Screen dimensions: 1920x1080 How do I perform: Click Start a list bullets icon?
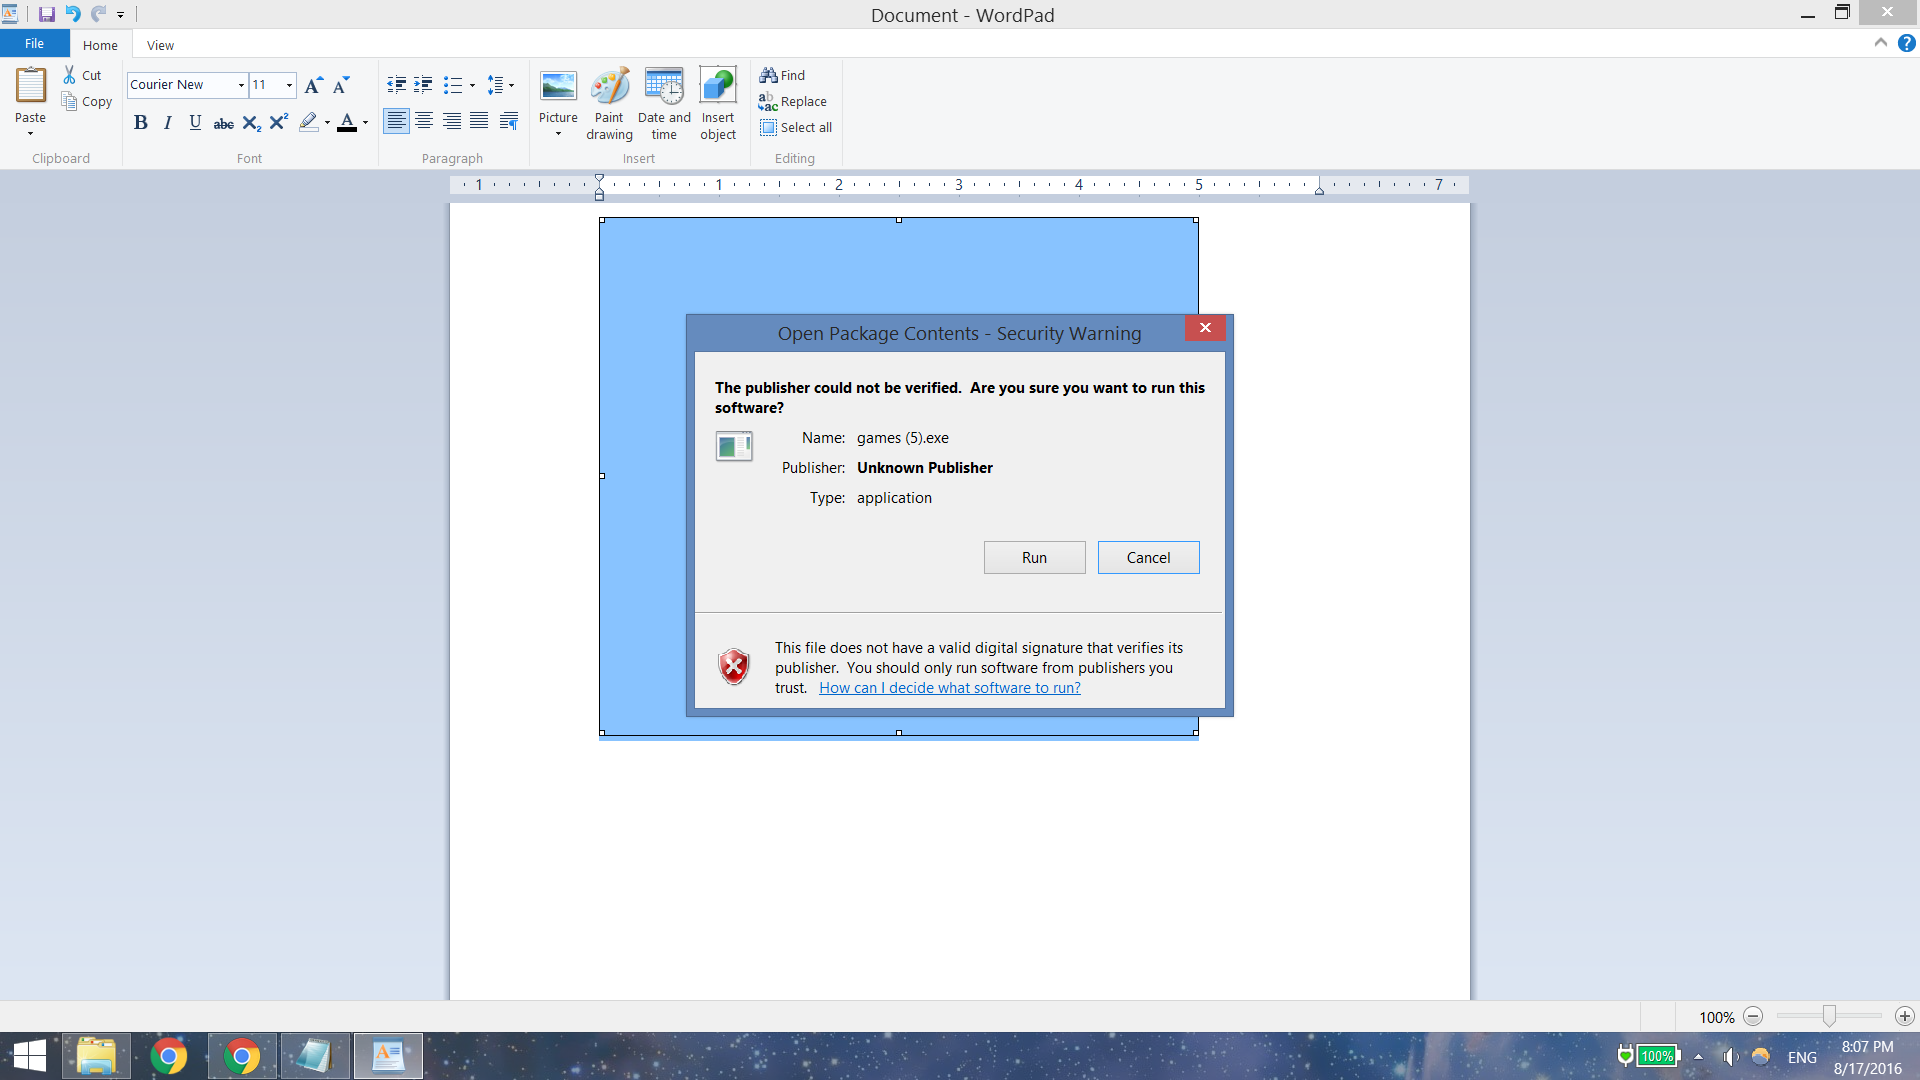(x=453, y=85)
